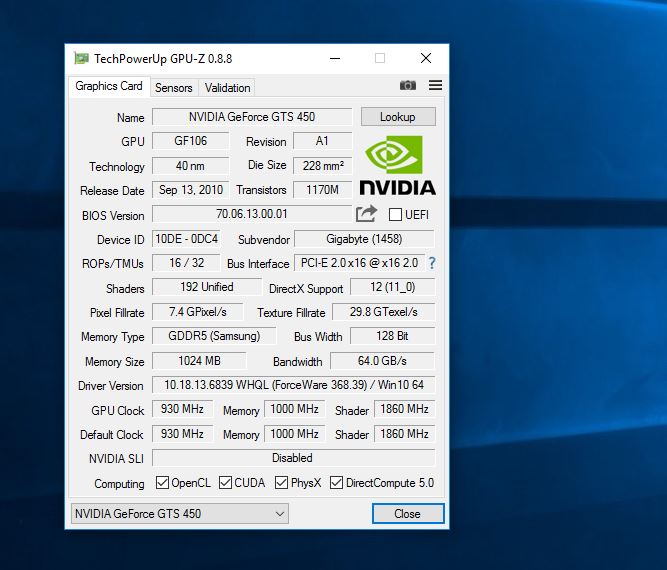The height and width of the screenshot is (570, 667).
Task: Click the Bus Interface question mark
Action: tap(432, 263)
